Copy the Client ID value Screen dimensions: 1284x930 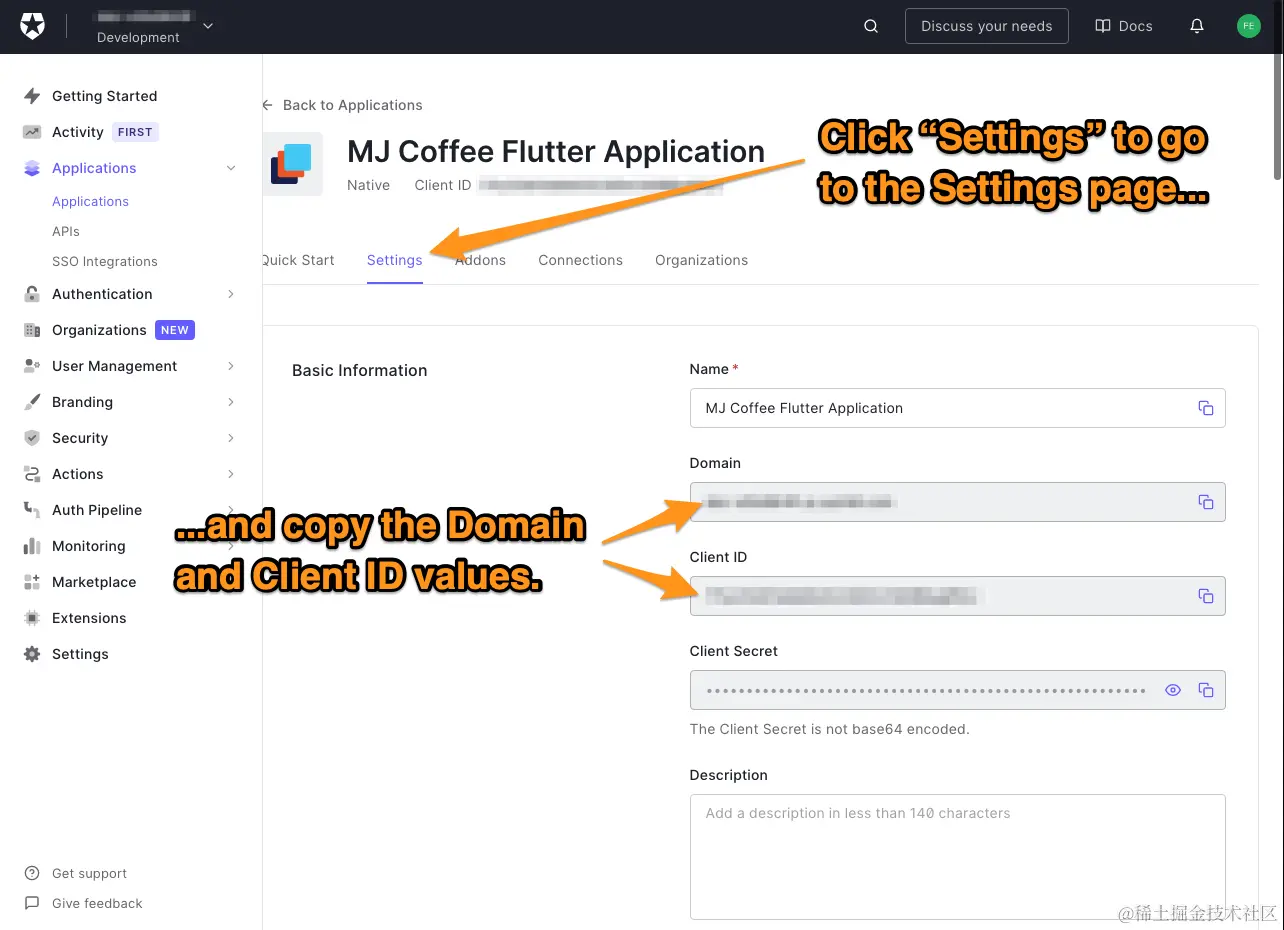pyautogui.click(x=1205, y=596)
